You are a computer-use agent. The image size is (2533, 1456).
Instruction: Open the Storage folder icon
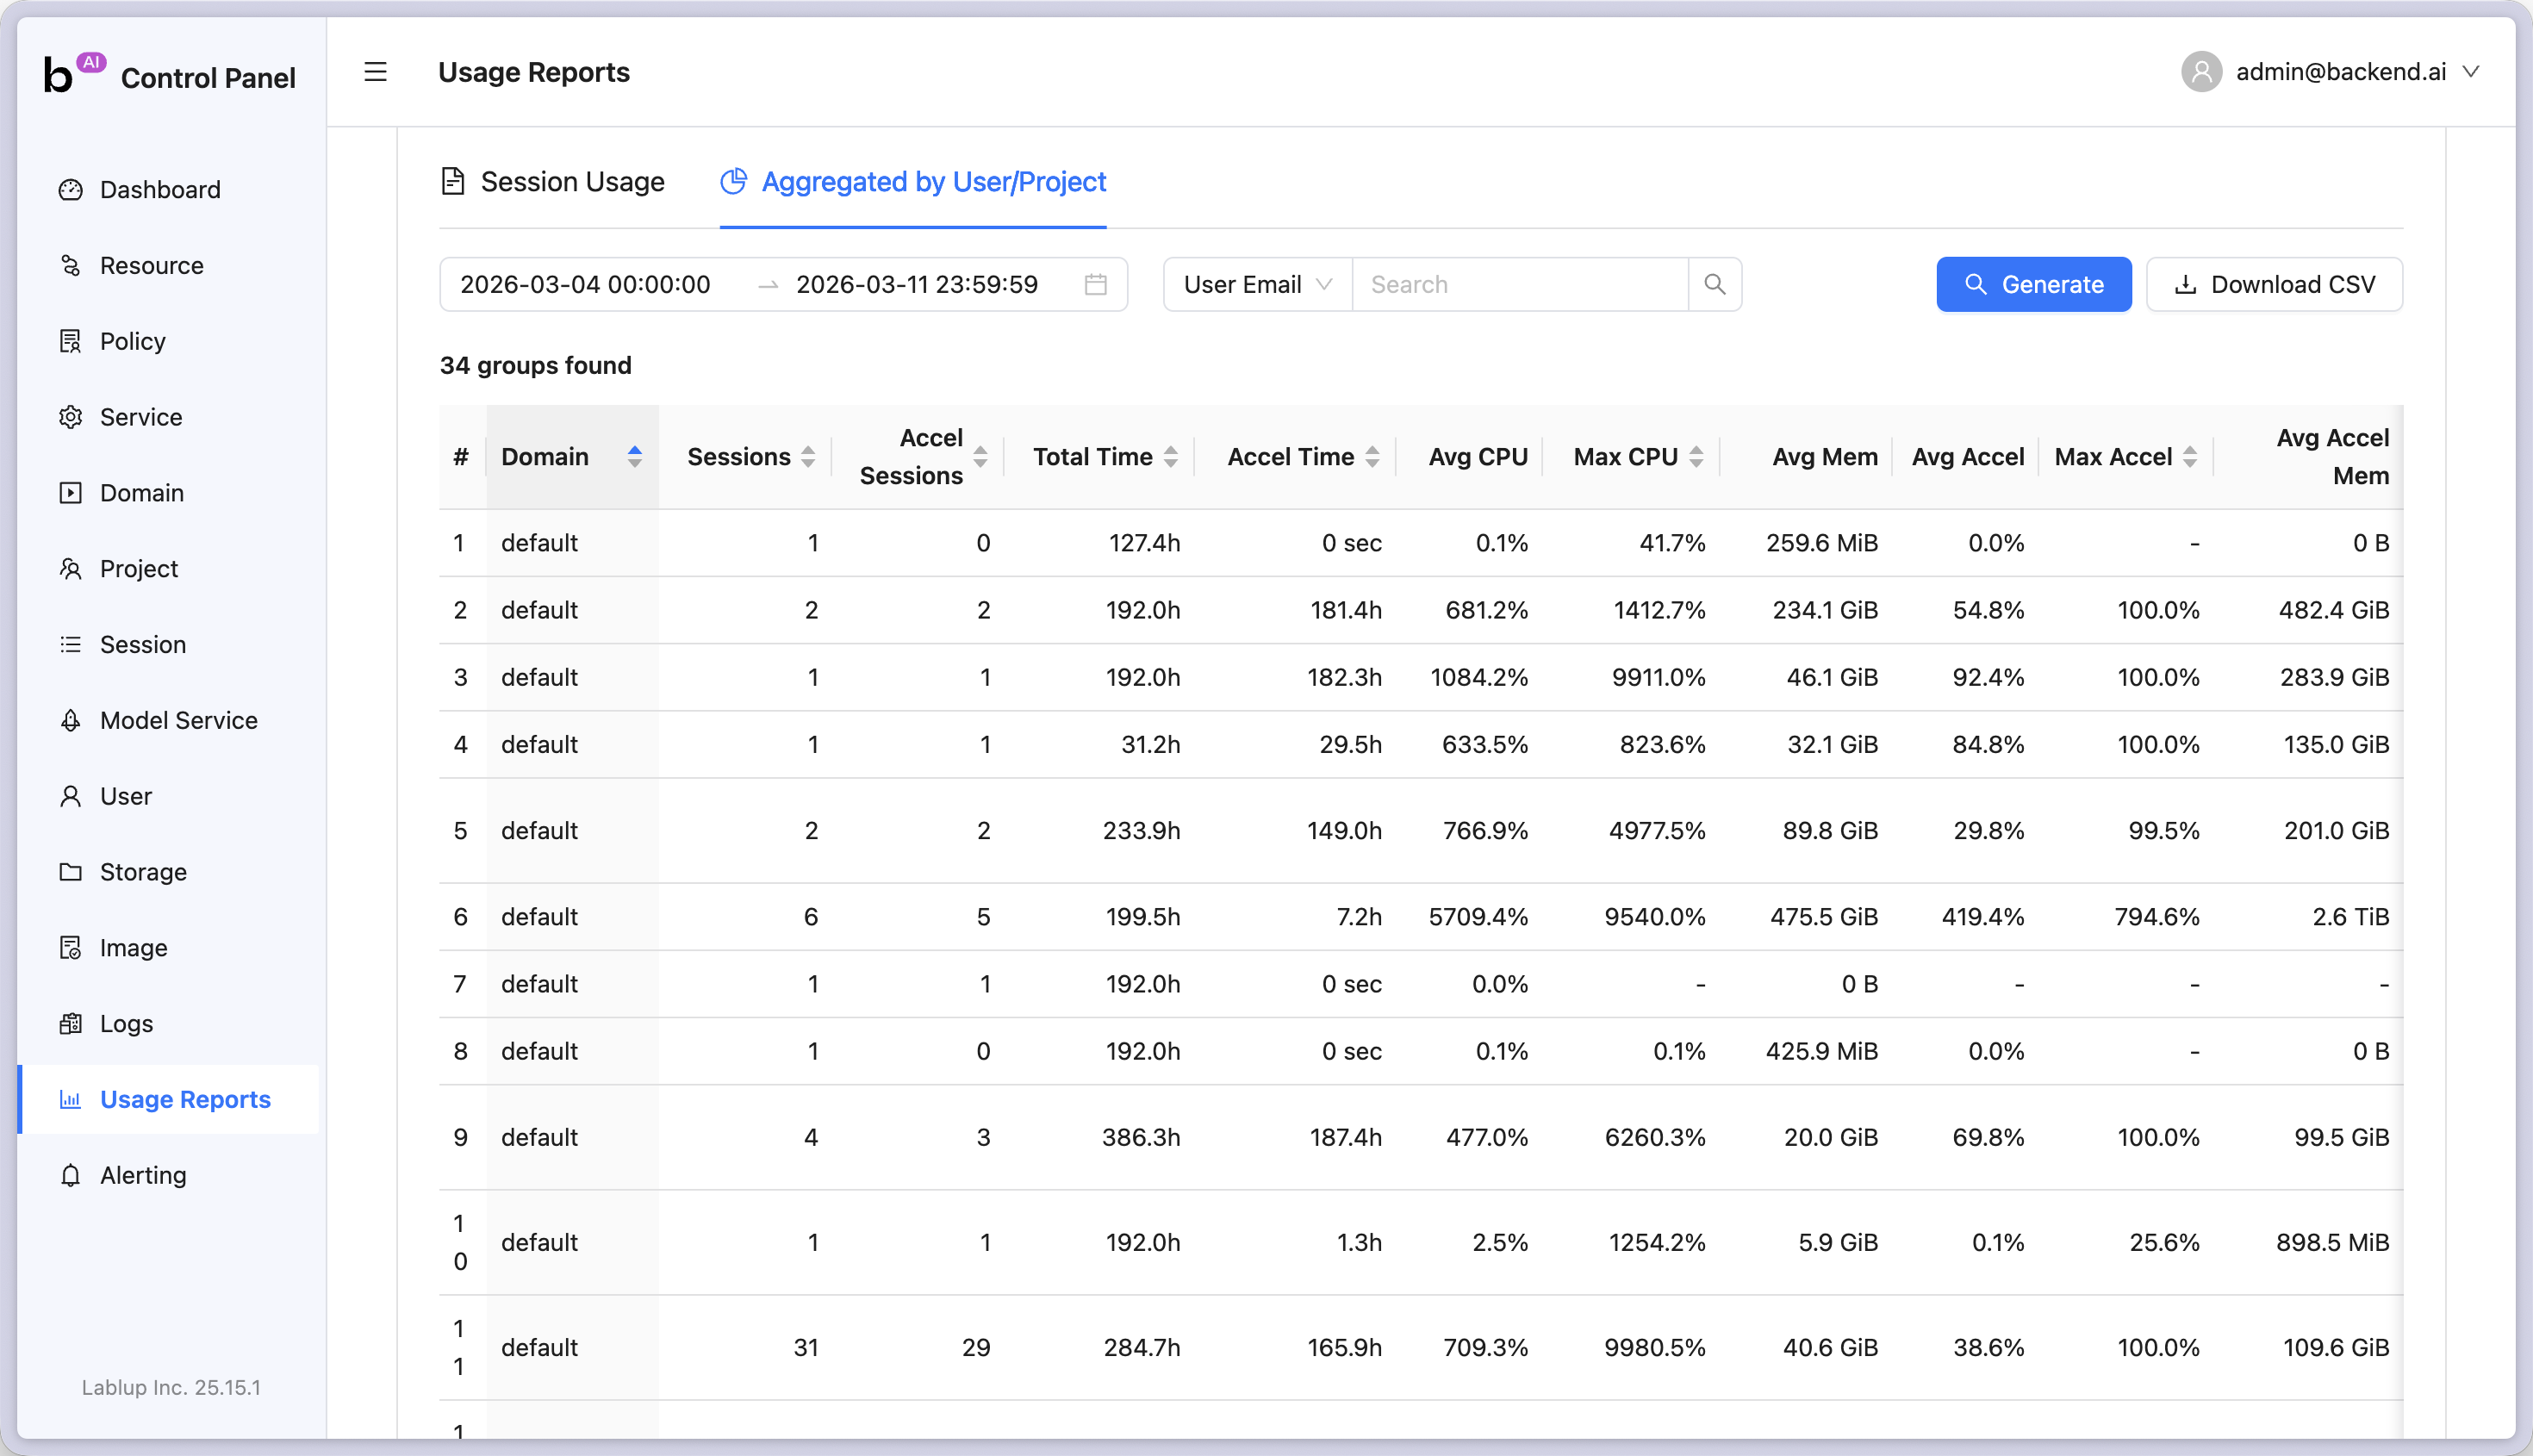coord(70,872)
